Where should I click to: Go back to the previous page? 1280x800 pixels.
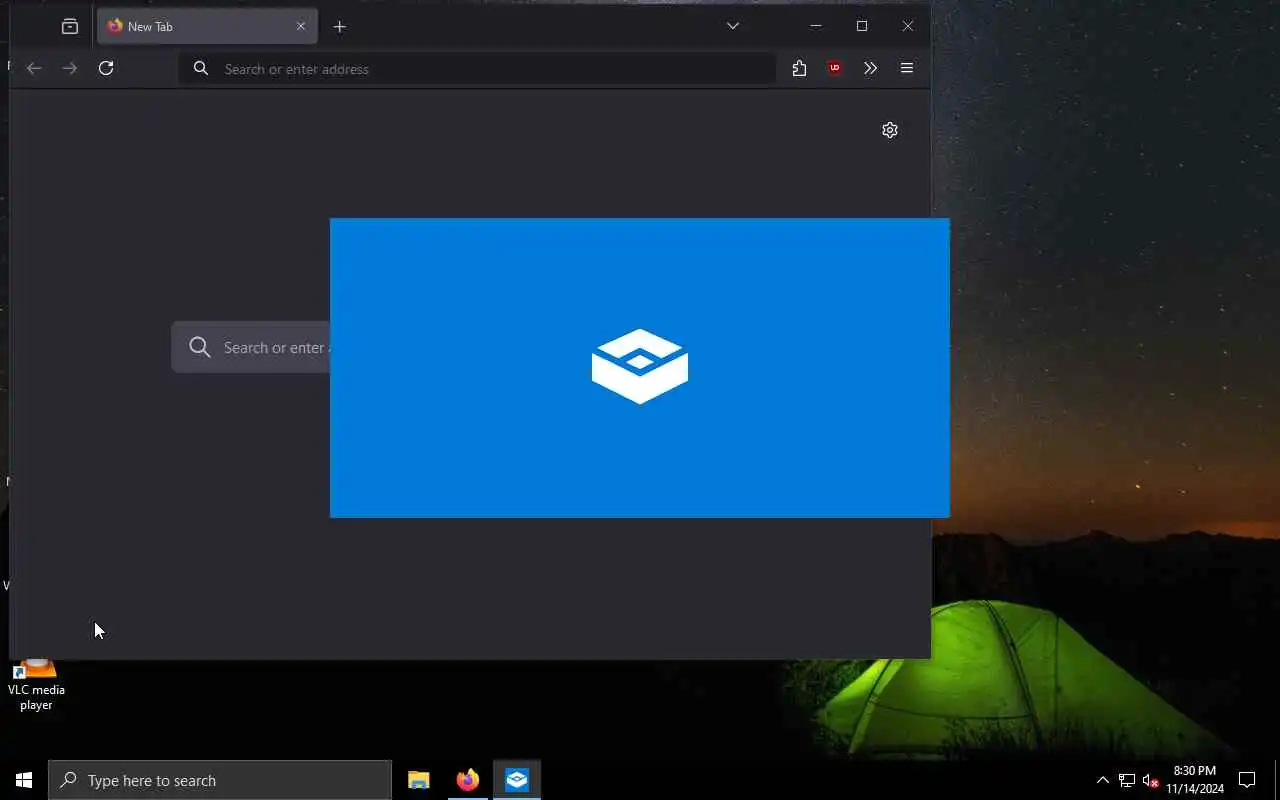click(34, 68)
